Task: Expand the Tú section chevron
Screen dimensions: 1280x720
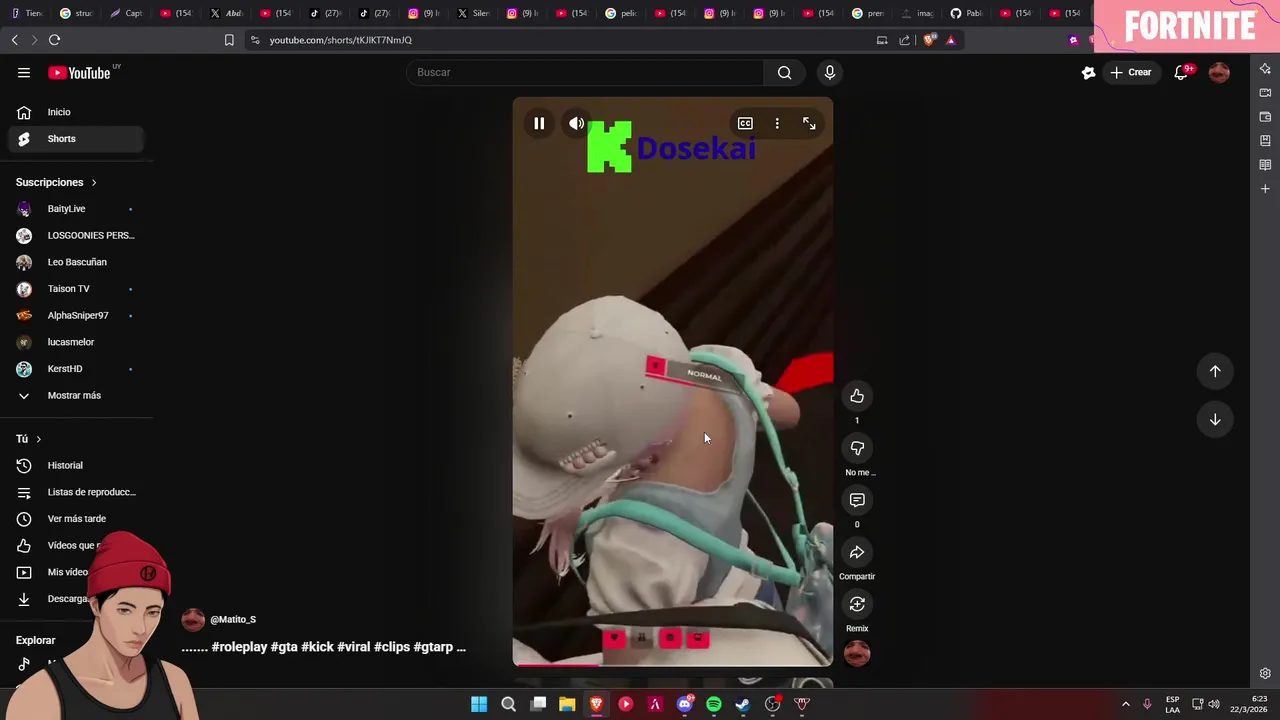Action: tap(39, 439)
